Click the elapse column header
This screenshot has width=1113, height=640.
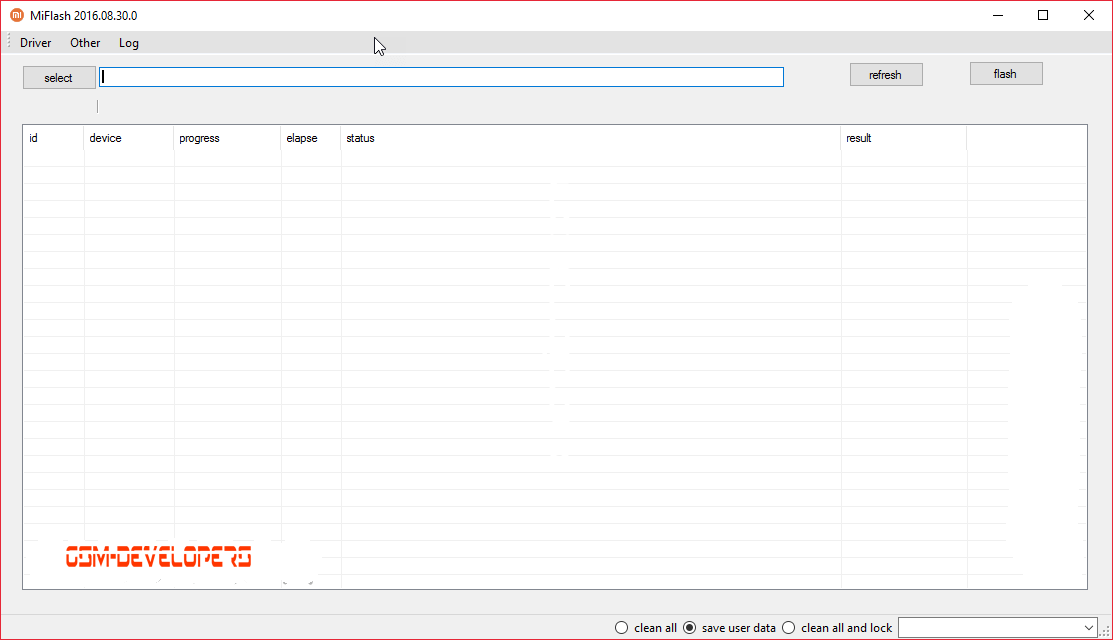(x=311, y=138)
